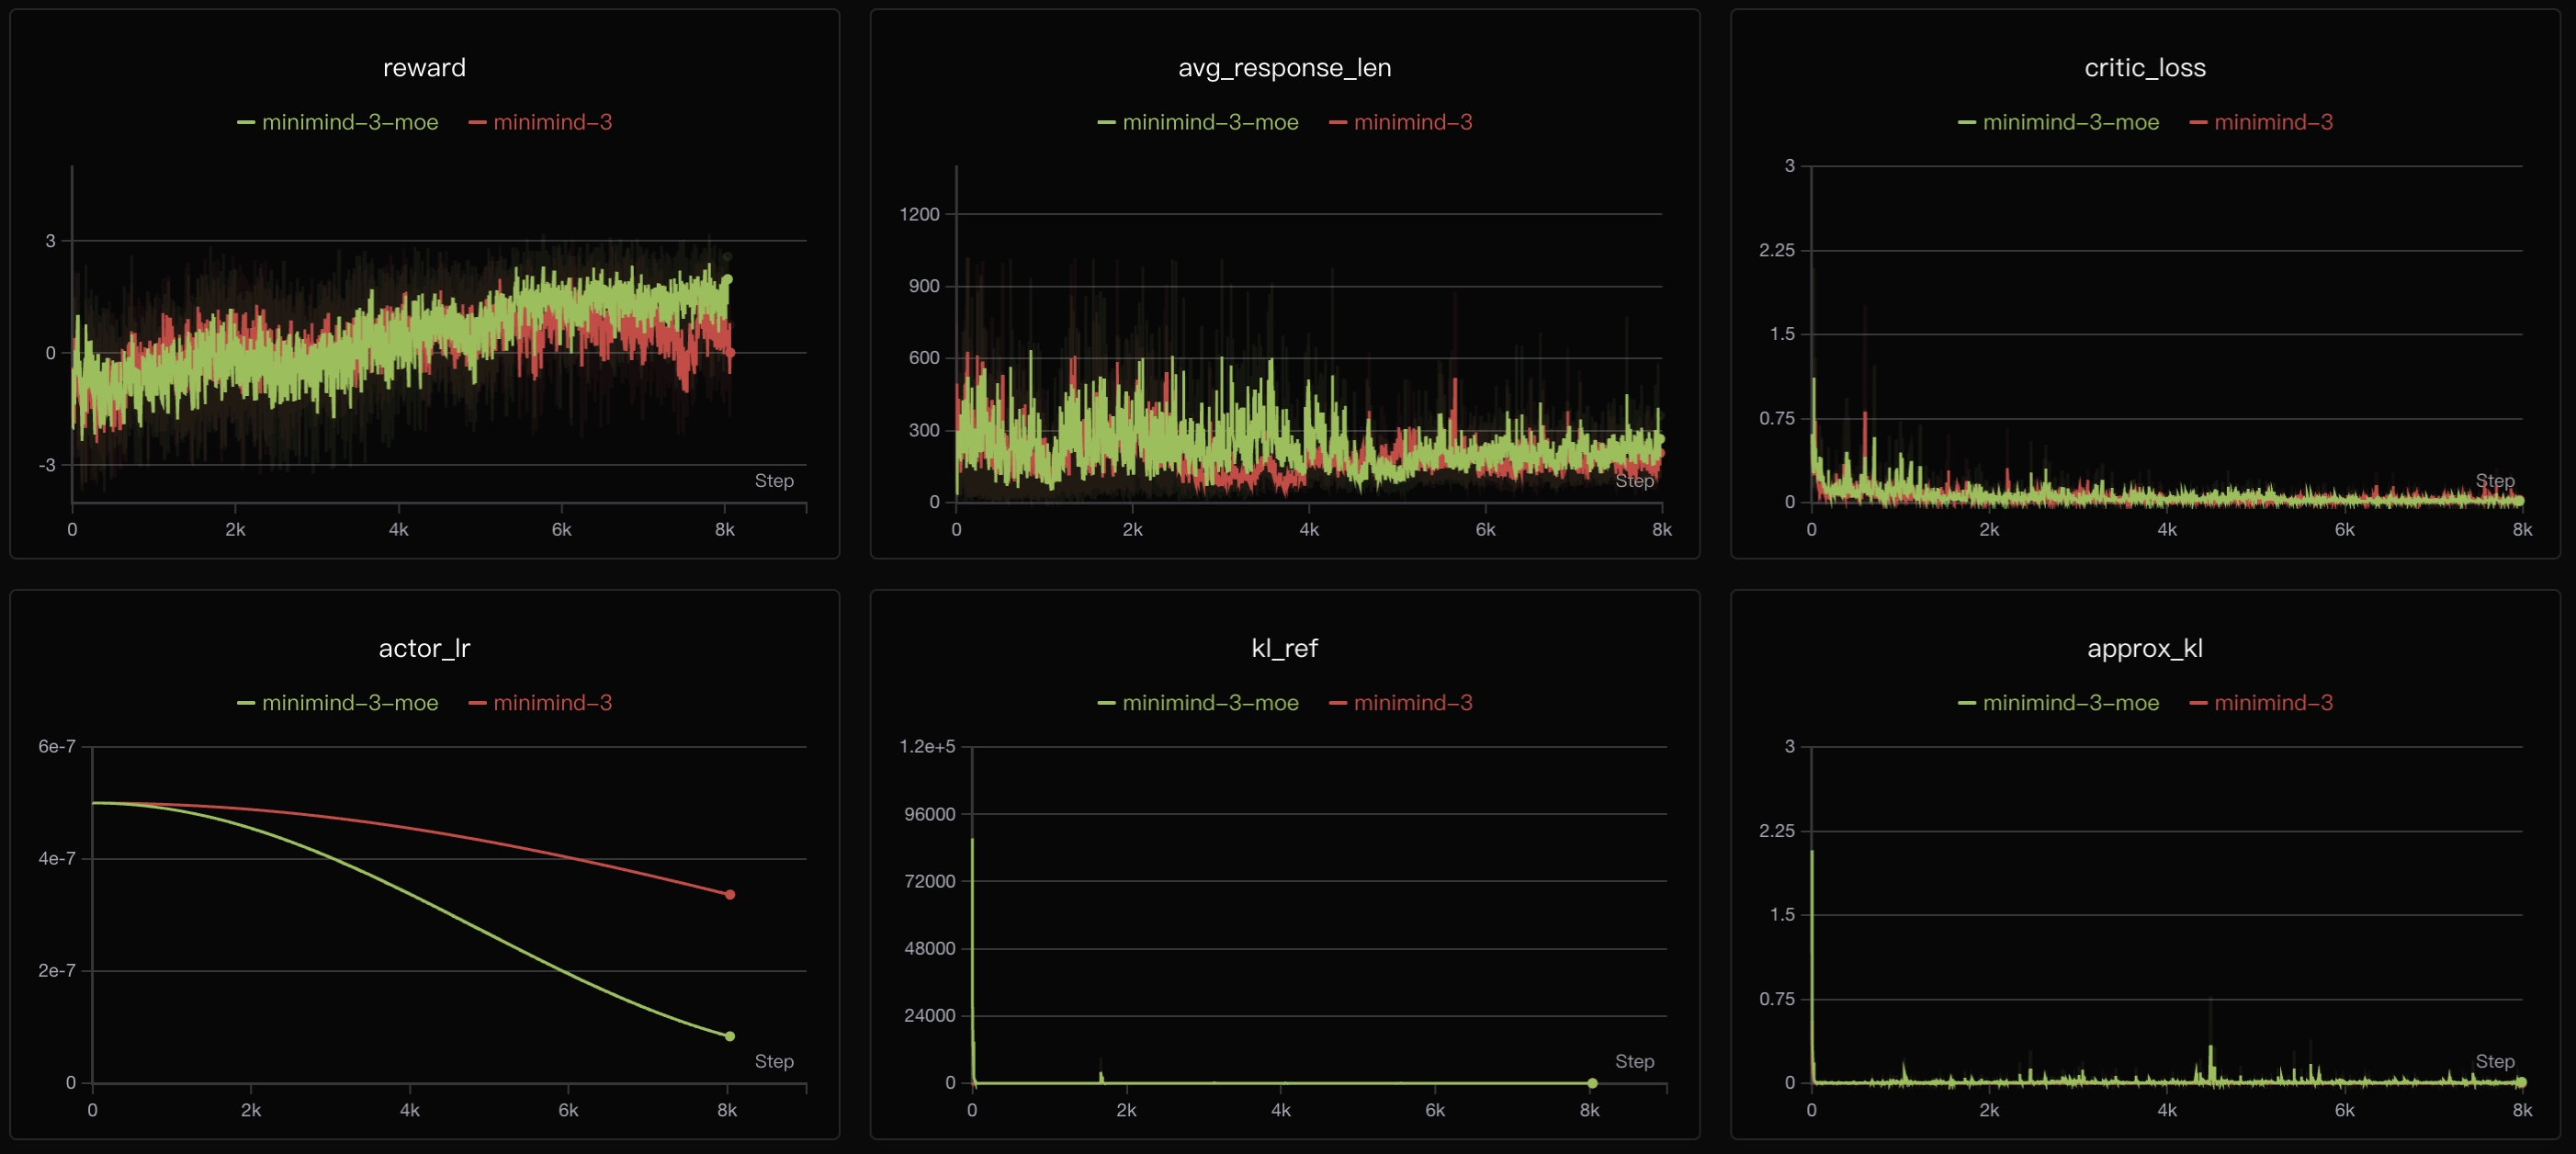Select the approx_kl chart title
Image resolution: width=2576 pixels, height=1154 pixels.
(2144, 649)
